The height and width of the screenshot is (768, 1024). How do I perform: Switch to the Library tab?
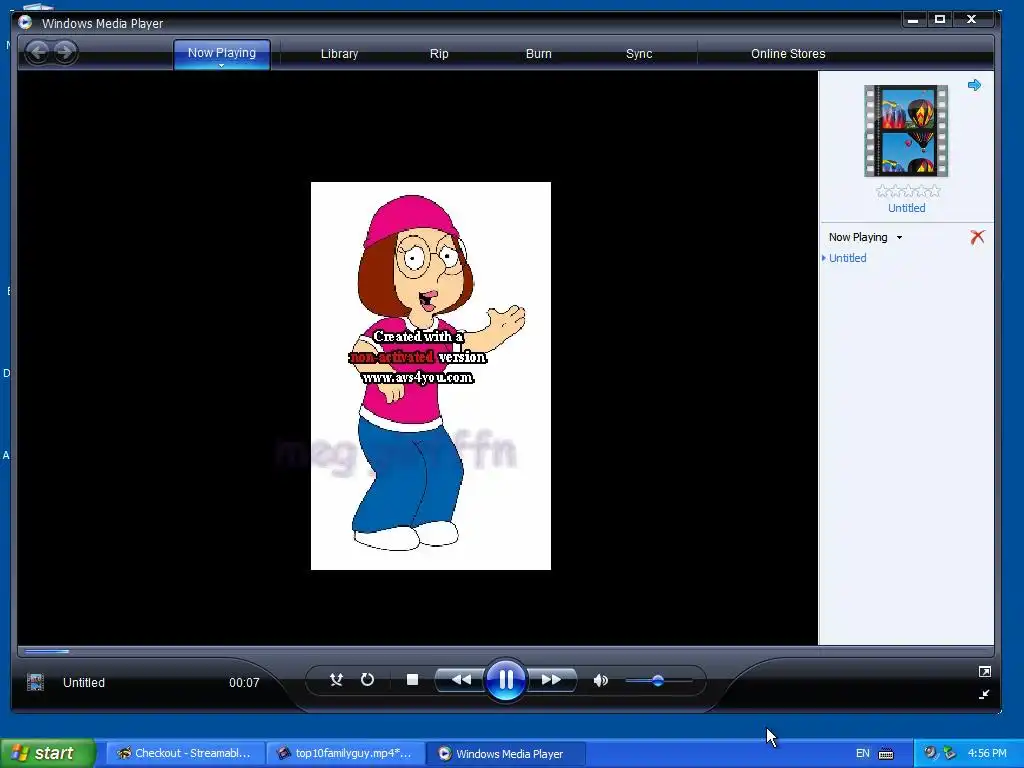point(339,54)
